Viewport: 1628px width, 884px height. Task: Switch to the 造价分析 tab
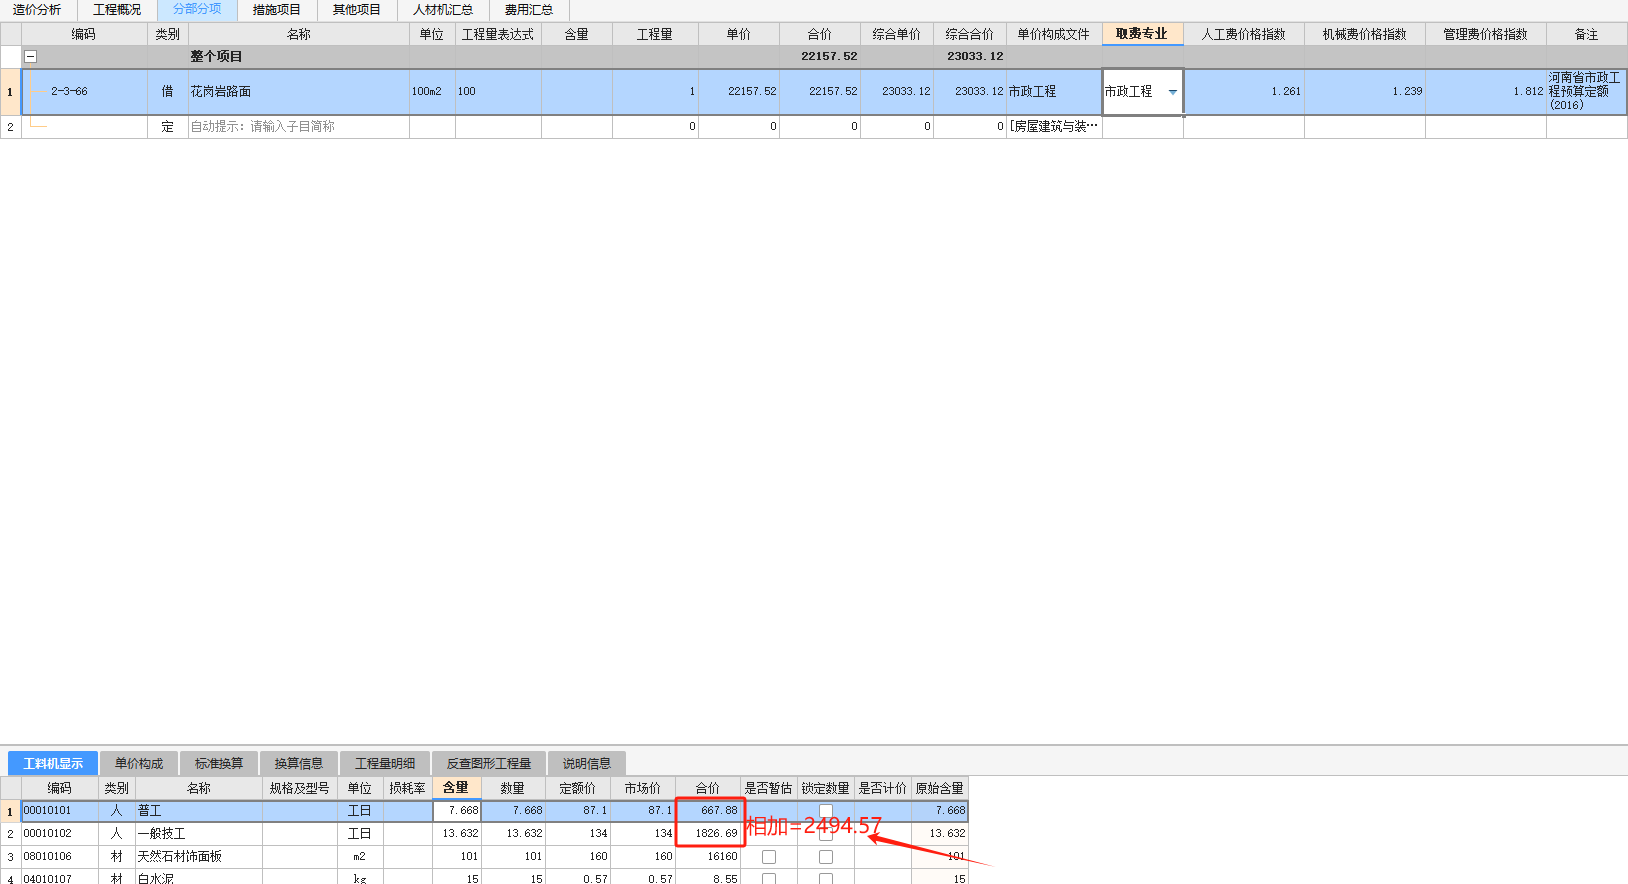37,10
